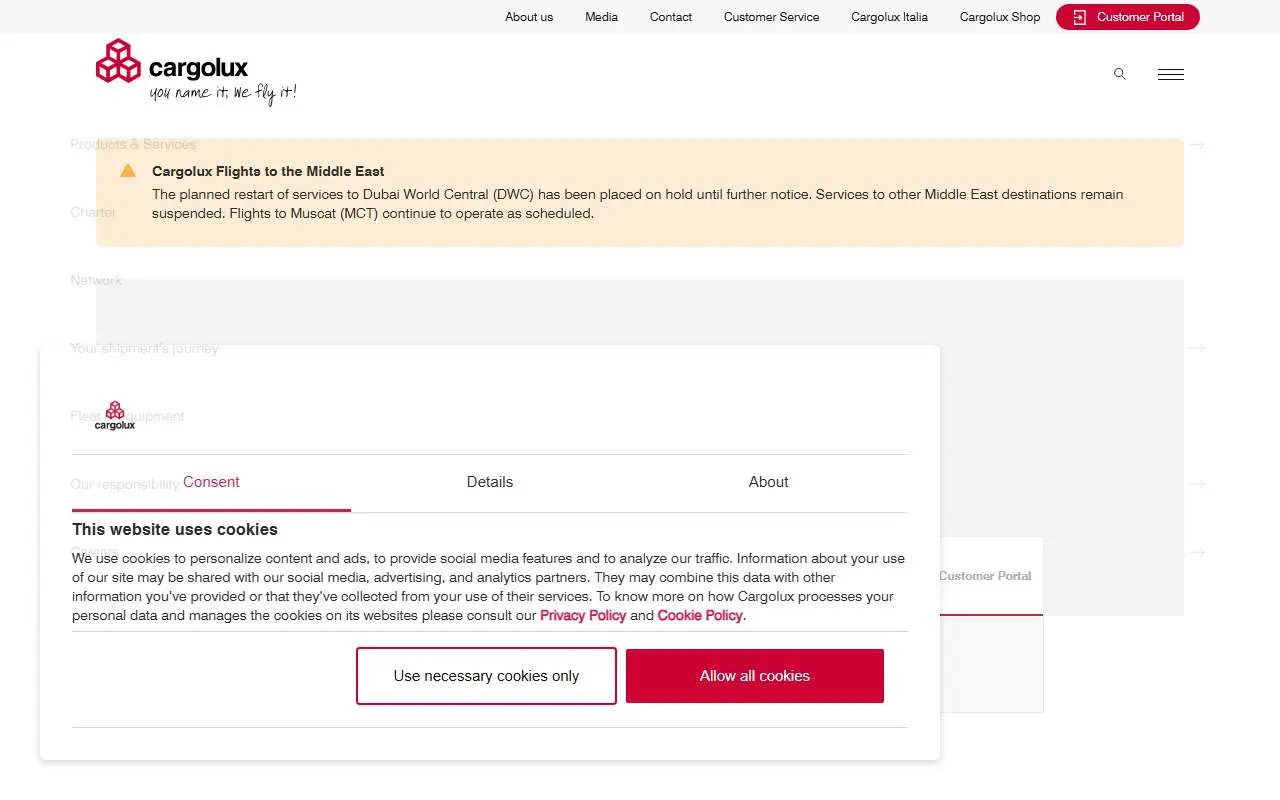Choose Use necessary cookies only
The image size is (1280, 800).
click(x=486, y=676)
